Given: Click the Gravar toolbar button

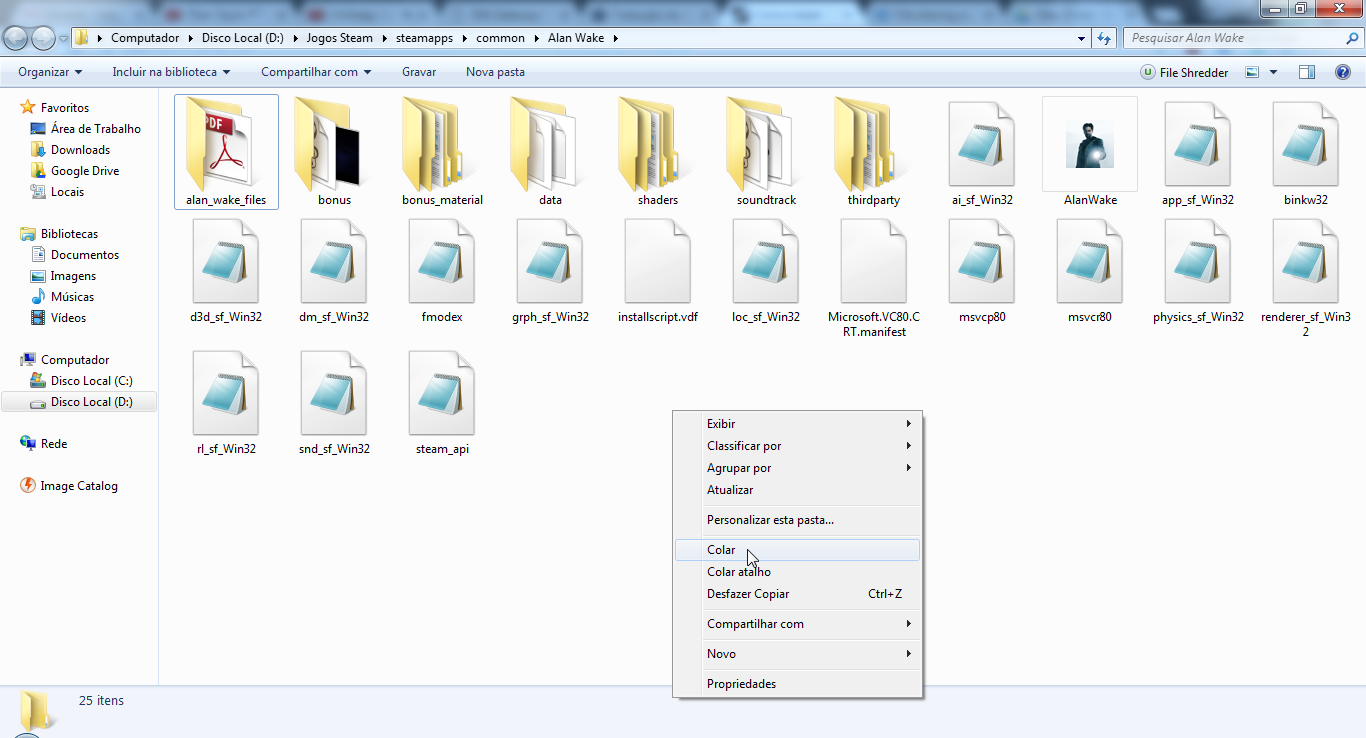Looking at the screenshot, I should coord(419,72).
